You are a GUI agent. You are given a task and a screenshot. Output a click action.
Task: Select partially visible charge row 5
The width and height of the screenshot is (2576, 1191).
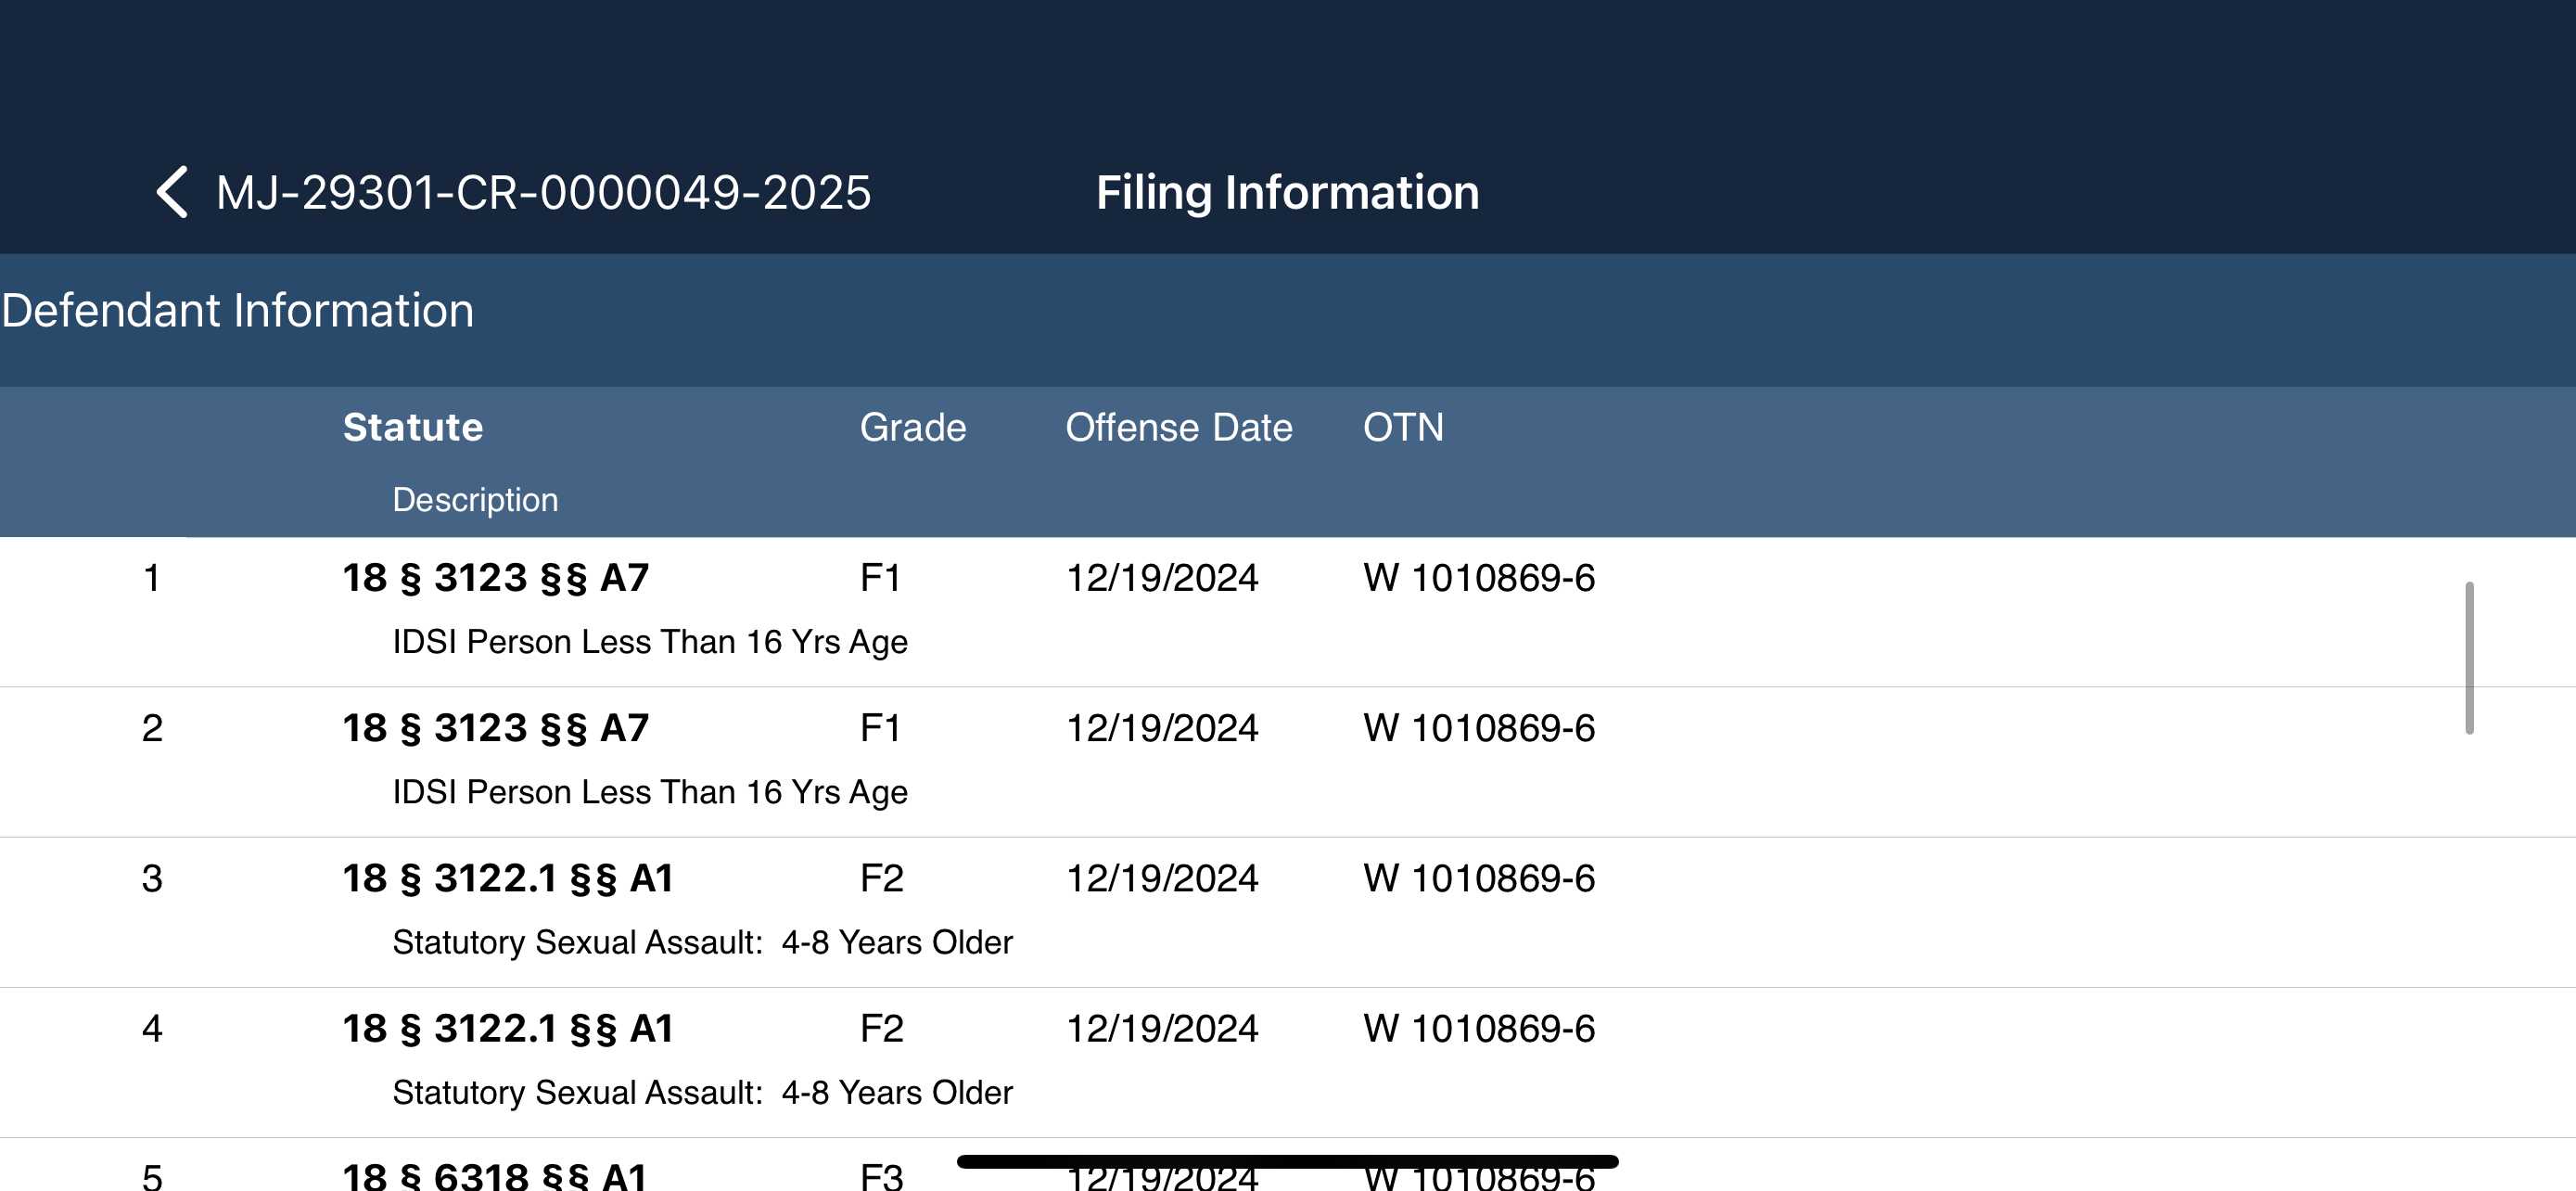[1288, 1165]
